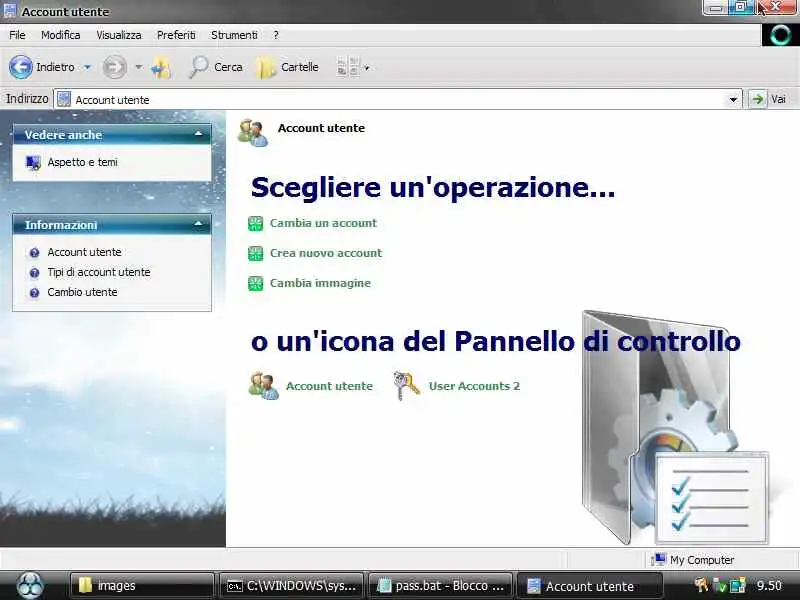
Task: Click the Vai go button
Action: [769, 99]
